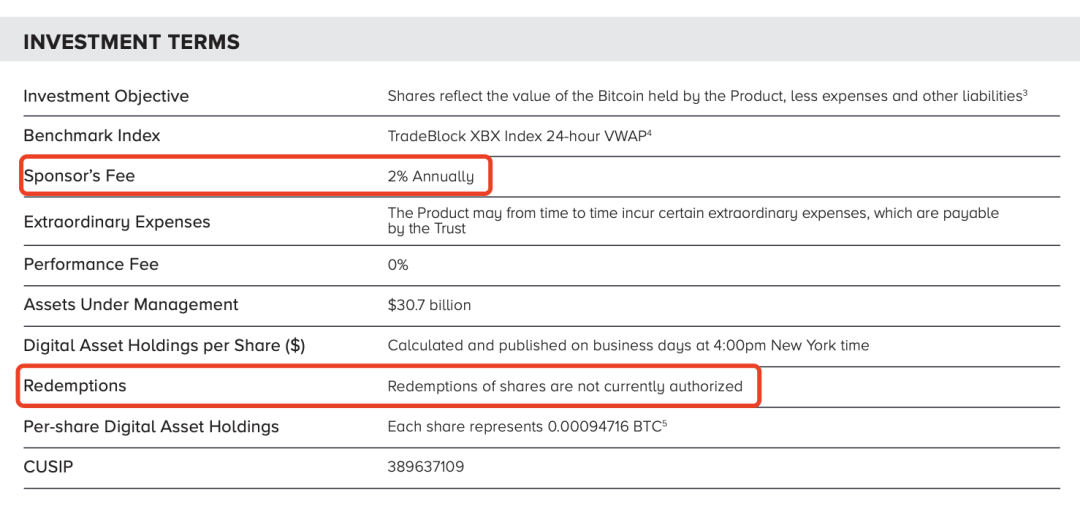Click Digital Asset Holdings per Share label

164,345
